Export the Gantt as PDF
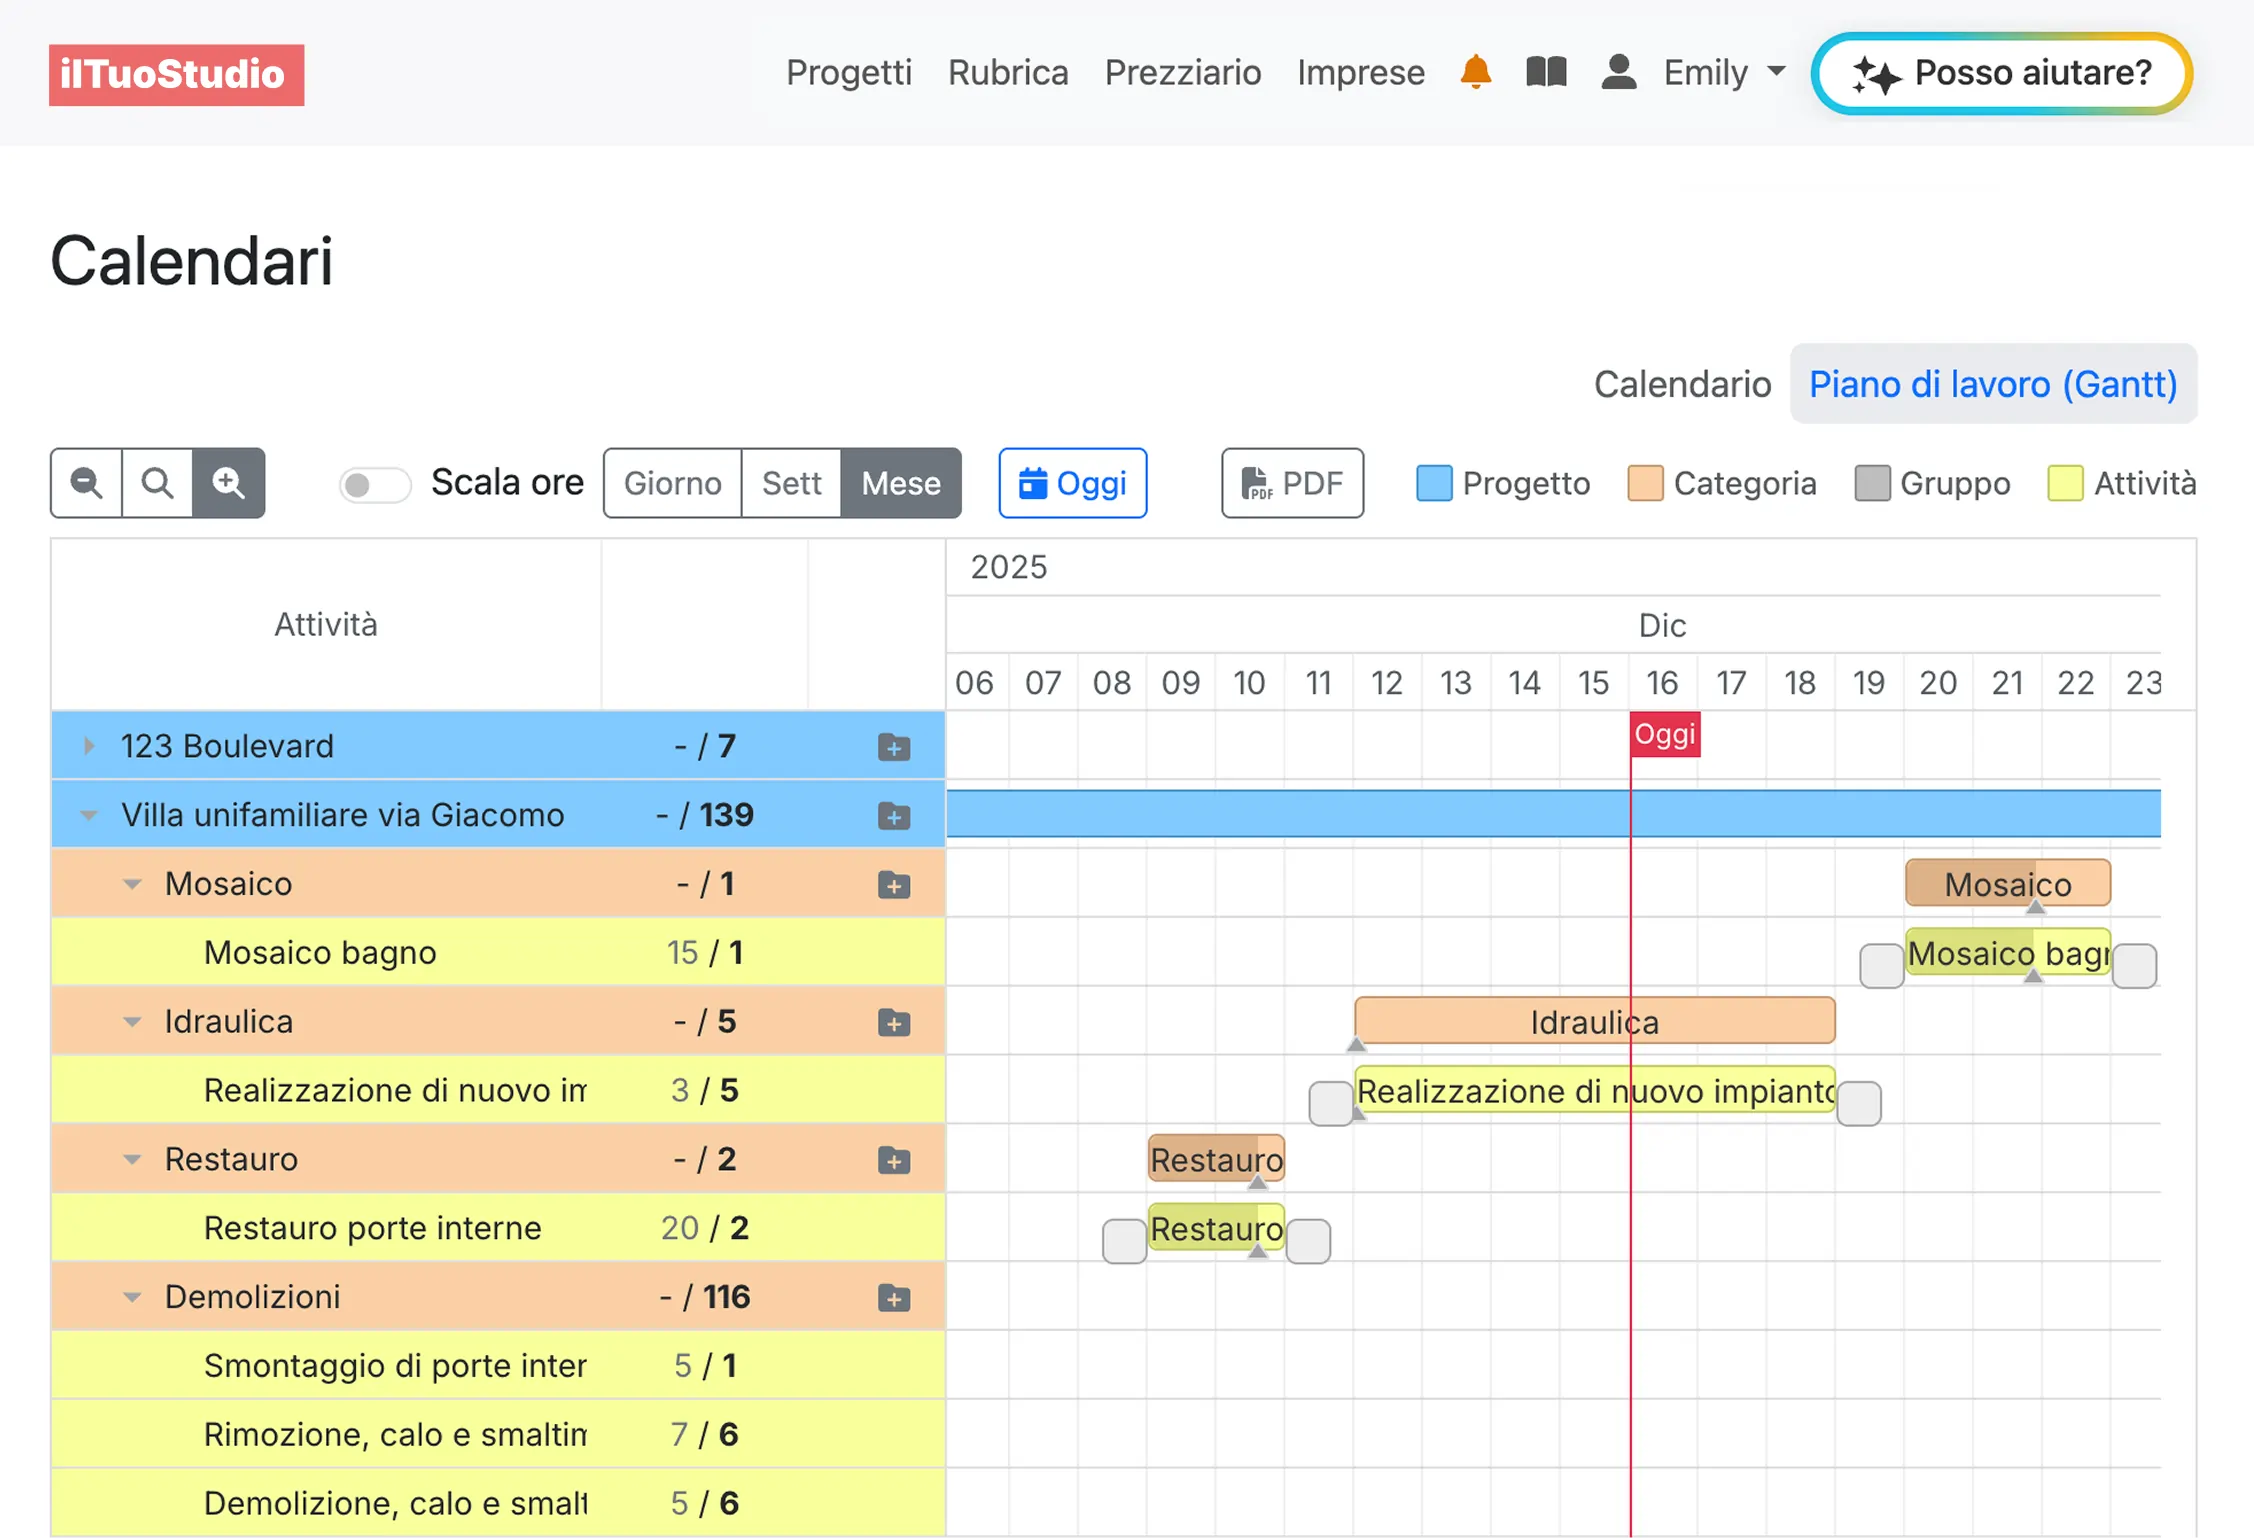Image resolution: width=2254 pixels, height=1538 pixels. coord(1292,483)
